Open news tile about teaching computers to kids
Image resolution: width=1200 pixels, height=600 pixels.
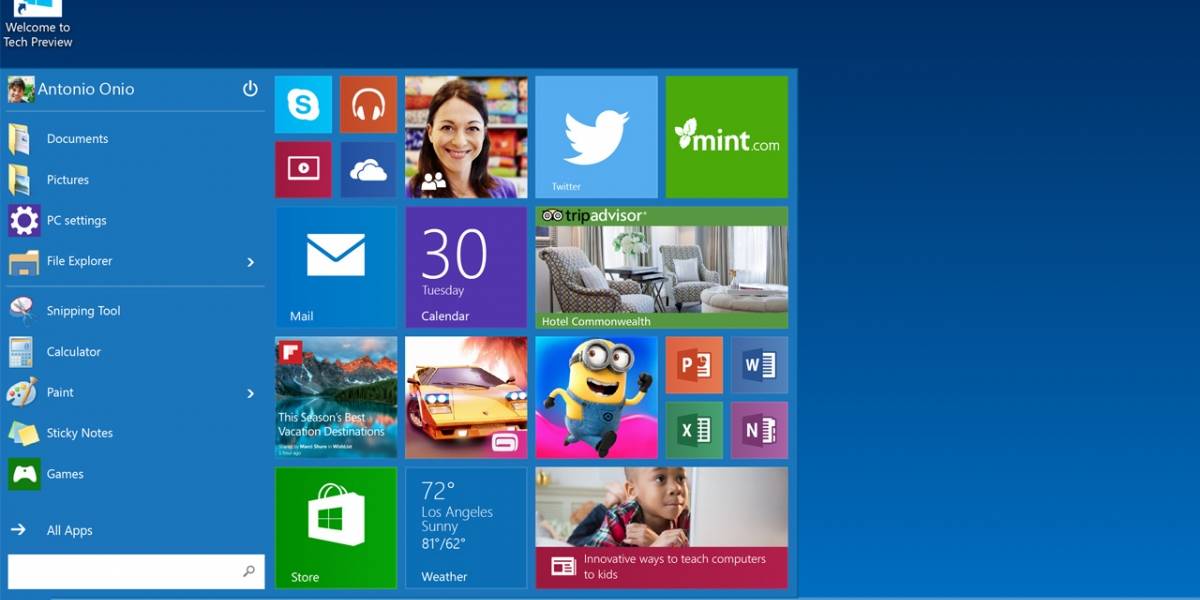661,528
